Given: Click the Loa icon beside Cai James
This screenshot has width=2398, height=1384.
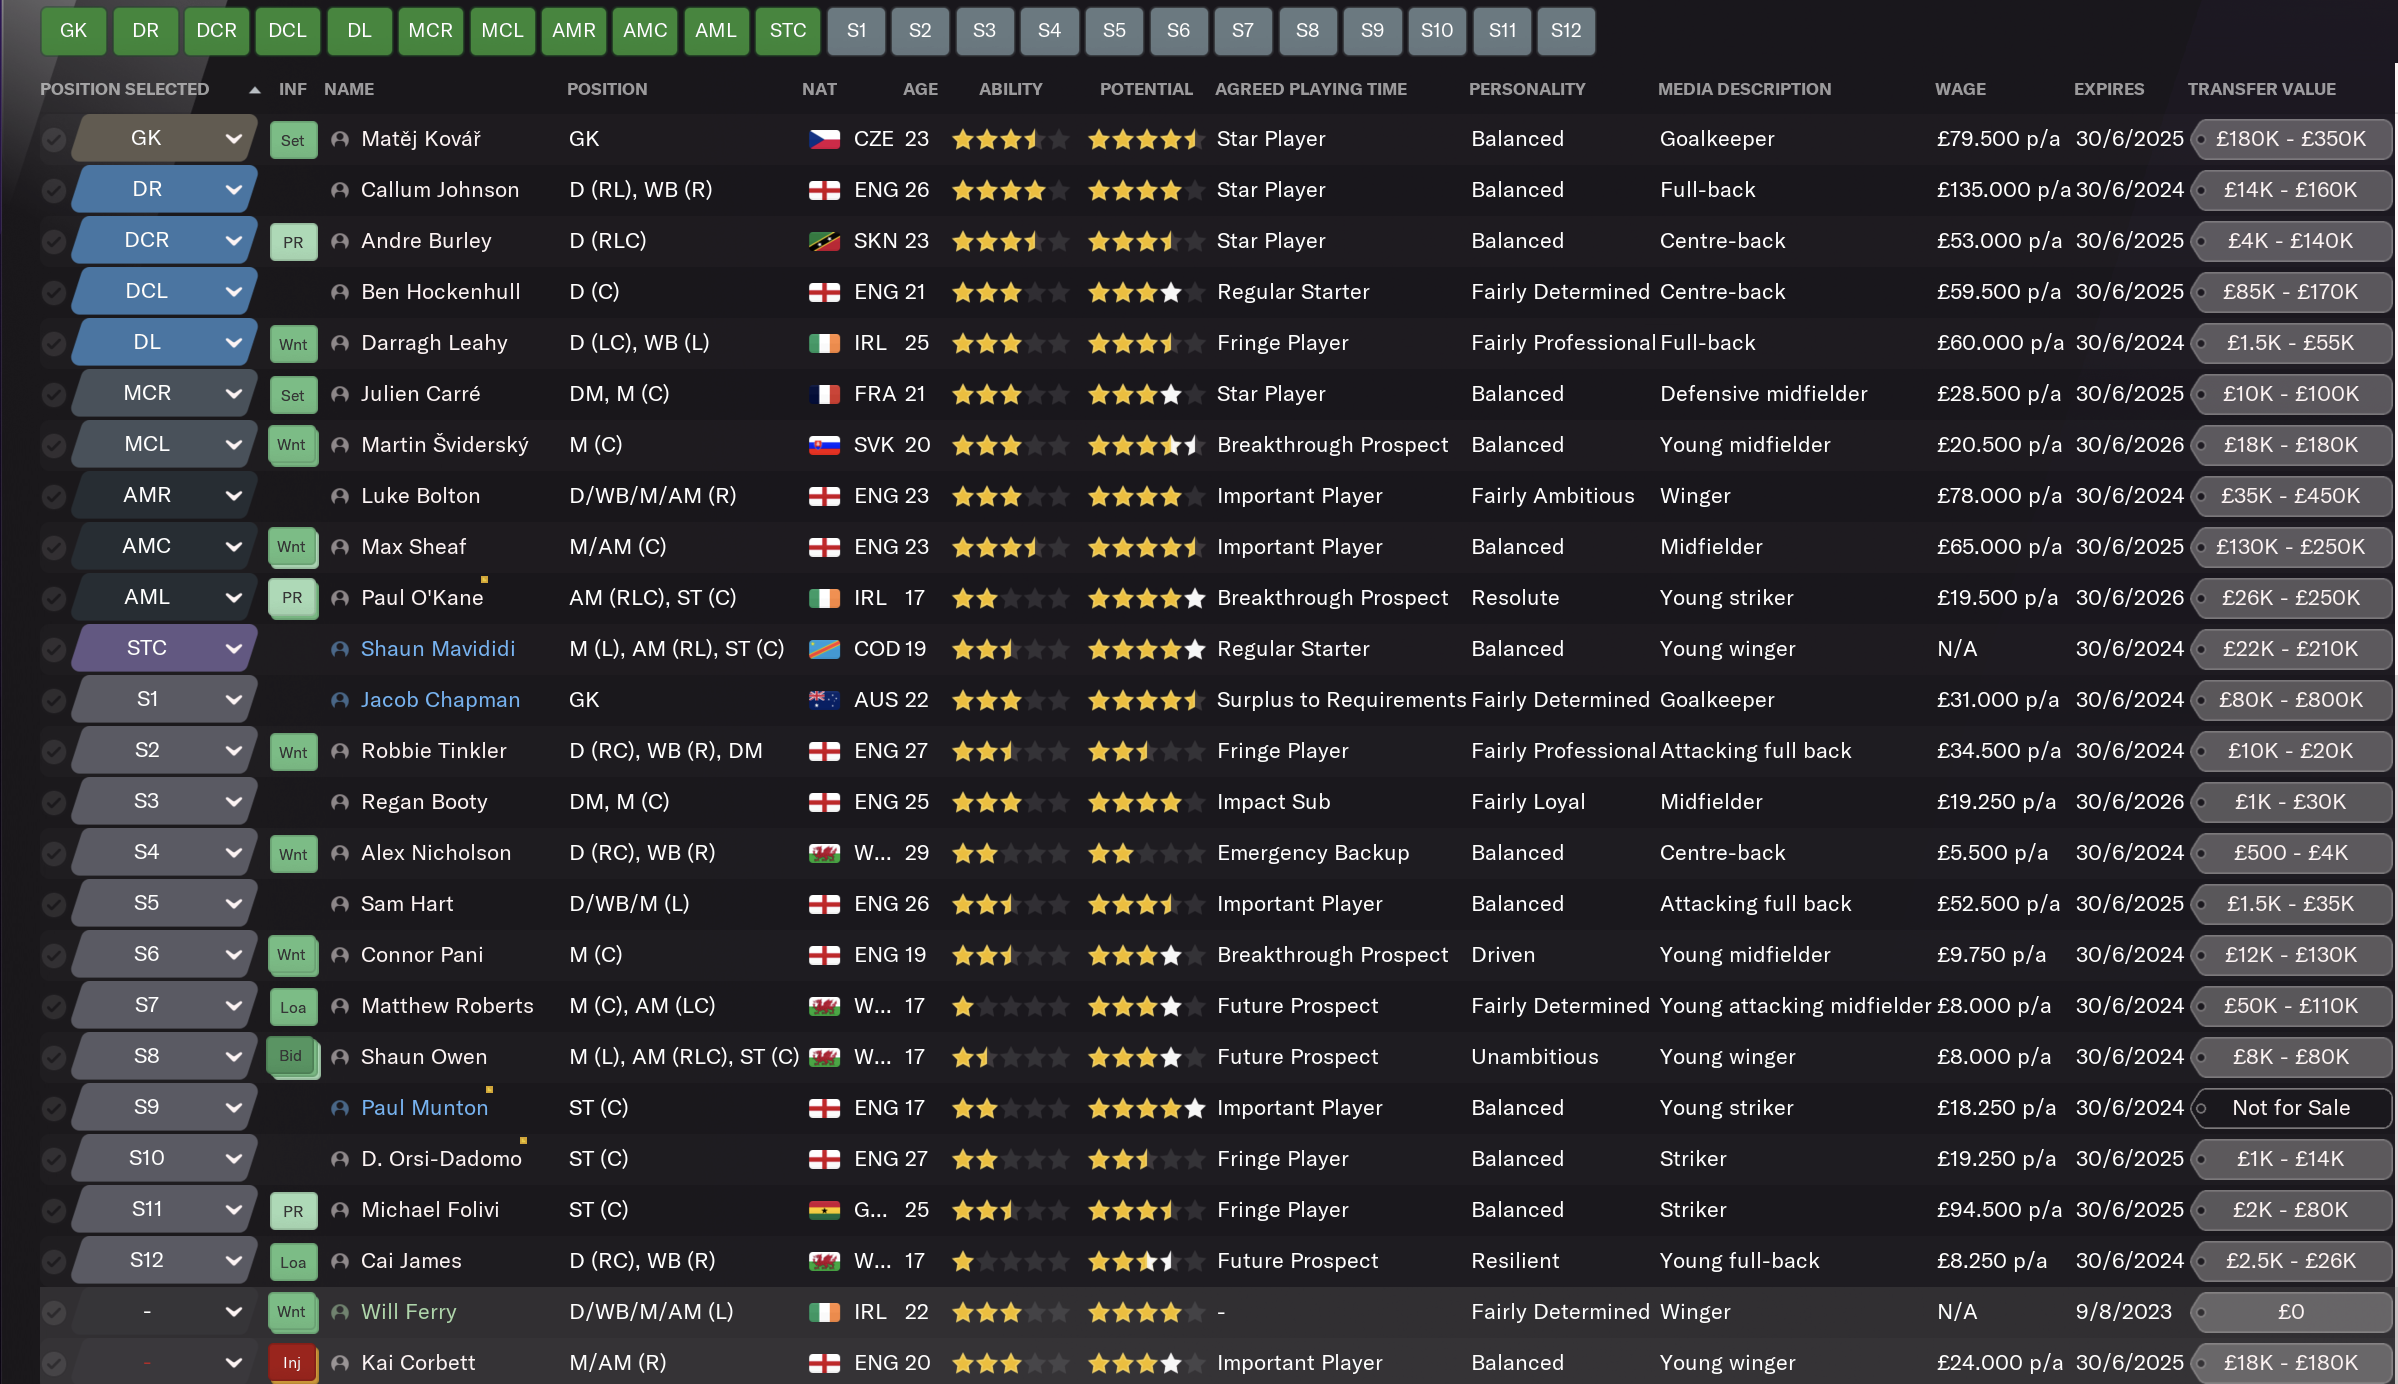Looking at the screenshot, I should point(293,1262).
